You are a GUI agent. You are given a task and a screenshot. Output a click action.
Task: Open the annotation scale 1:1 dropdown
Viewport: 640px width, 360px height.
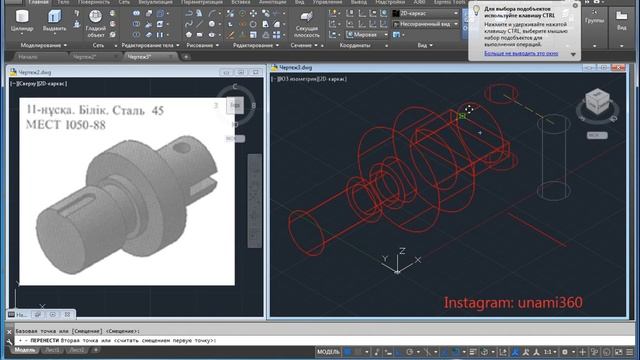(550, 352)
